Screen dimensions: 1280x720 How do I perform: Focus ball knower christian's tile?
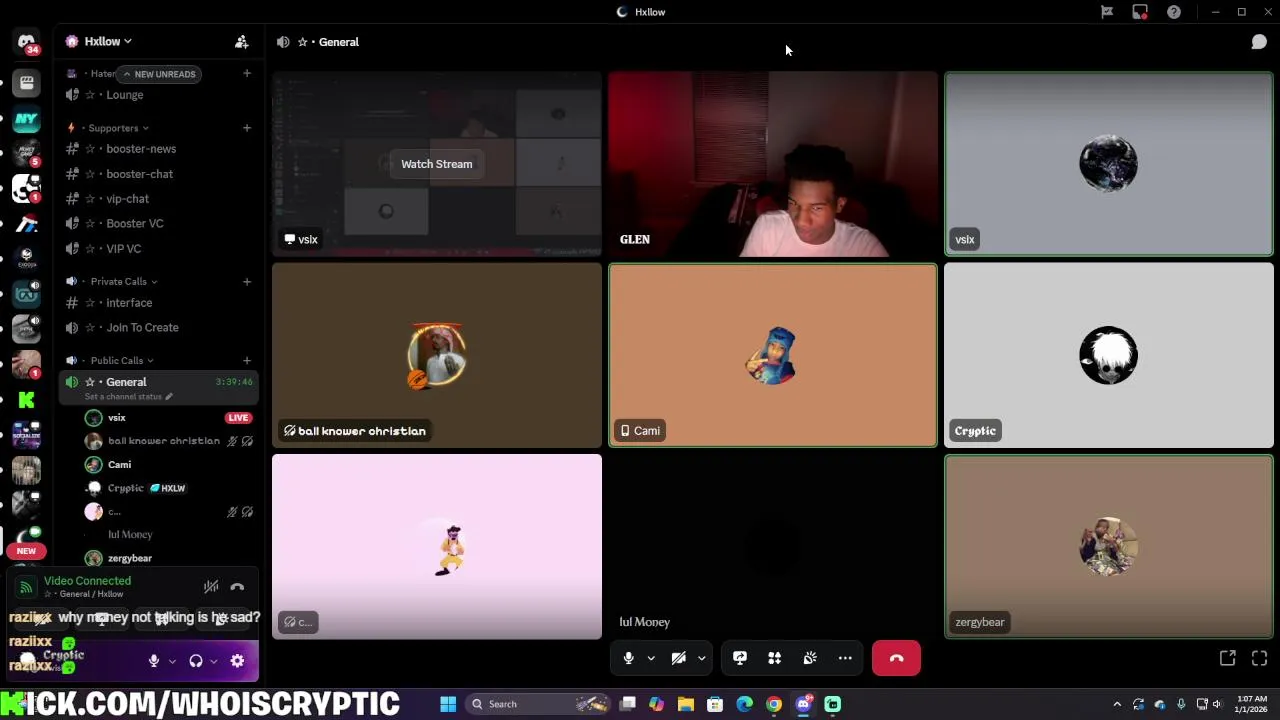coord(437,355)
